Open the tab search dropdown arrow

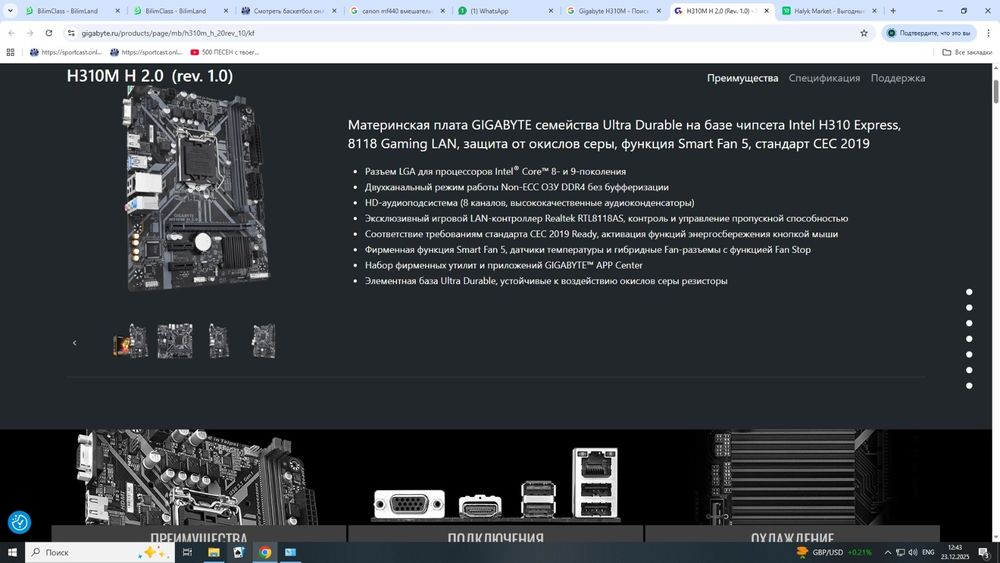[x=10, y=11]
